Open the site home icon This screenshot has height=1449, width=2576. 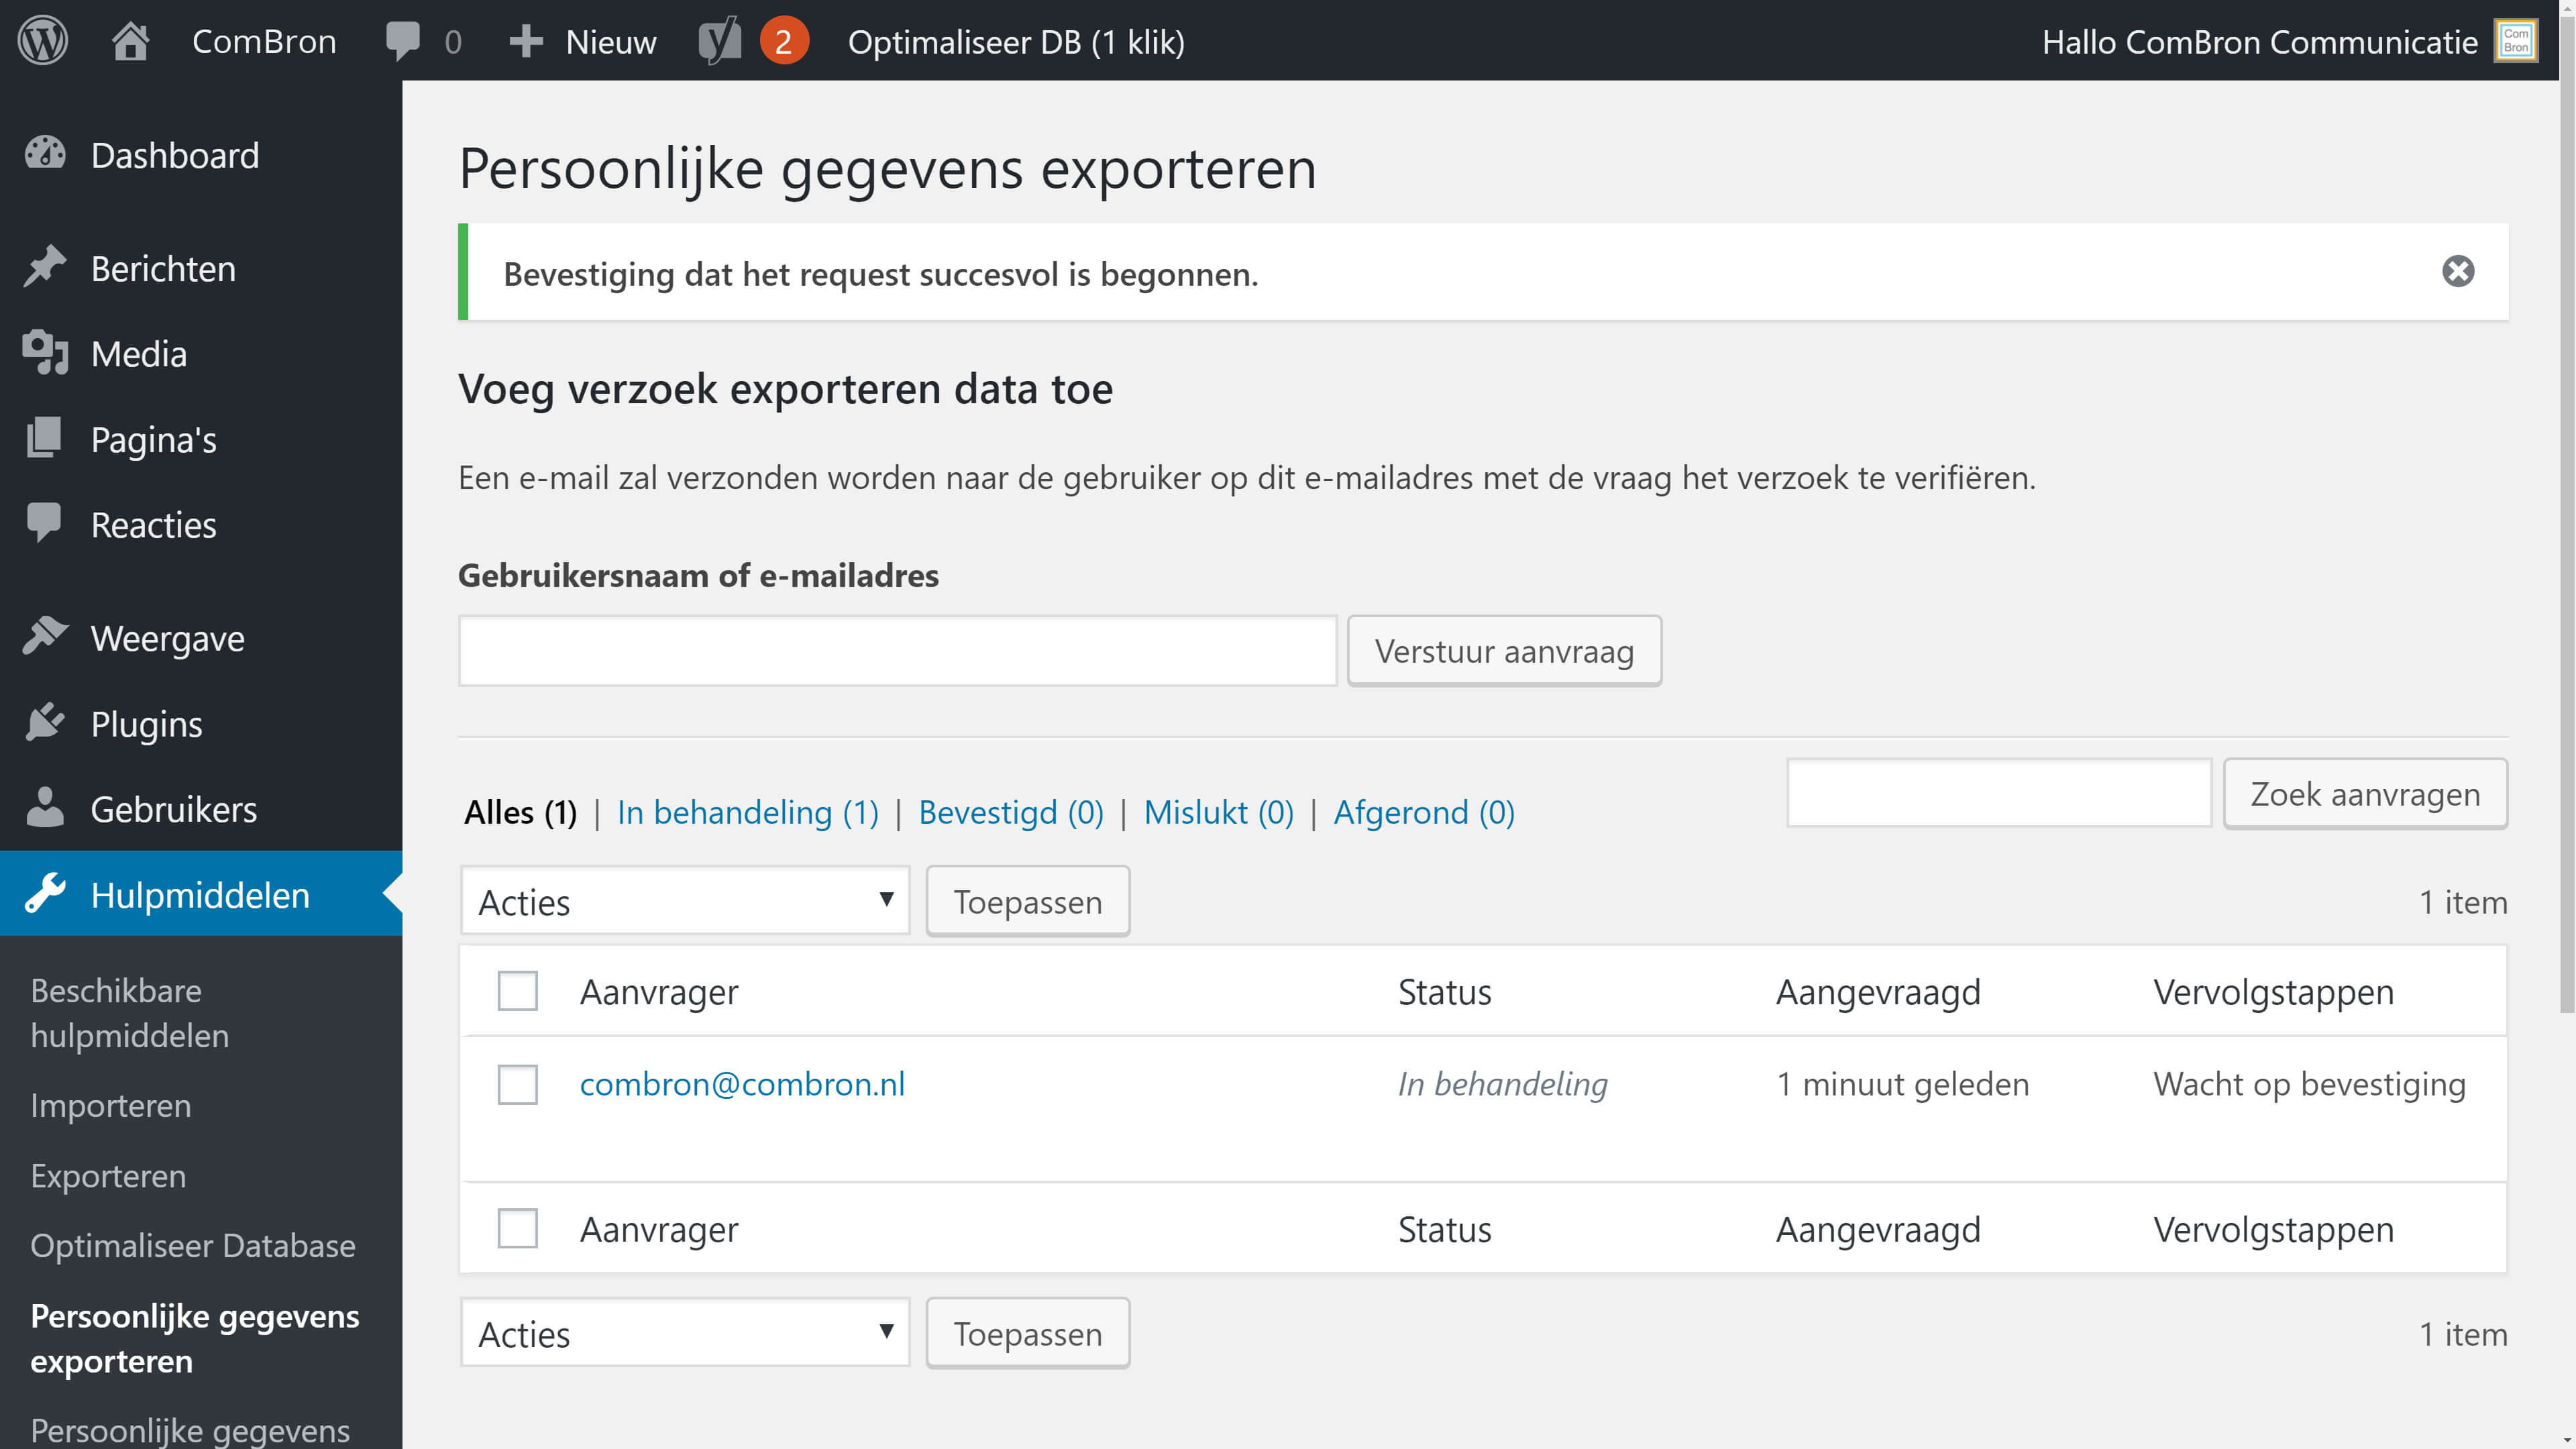(130, 41)
